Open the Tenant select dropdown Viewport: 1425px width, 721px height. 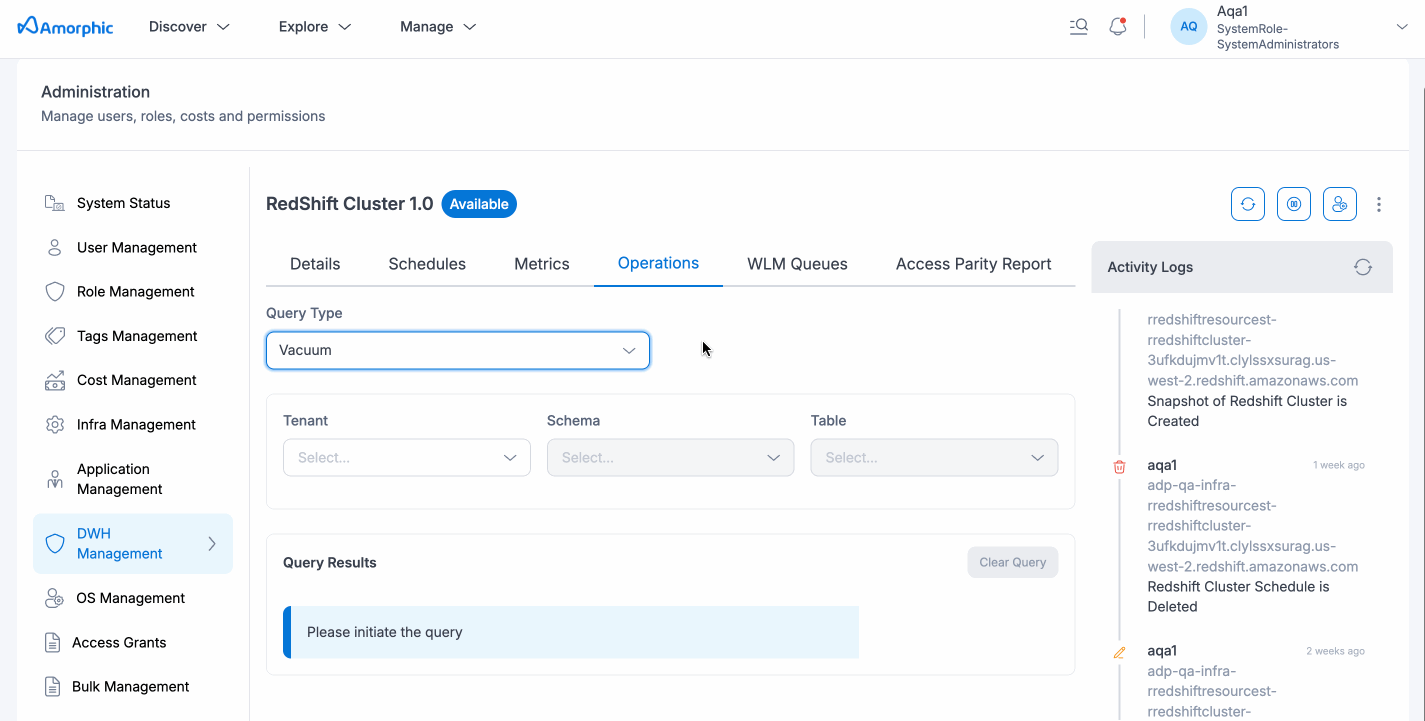(407, 457)
